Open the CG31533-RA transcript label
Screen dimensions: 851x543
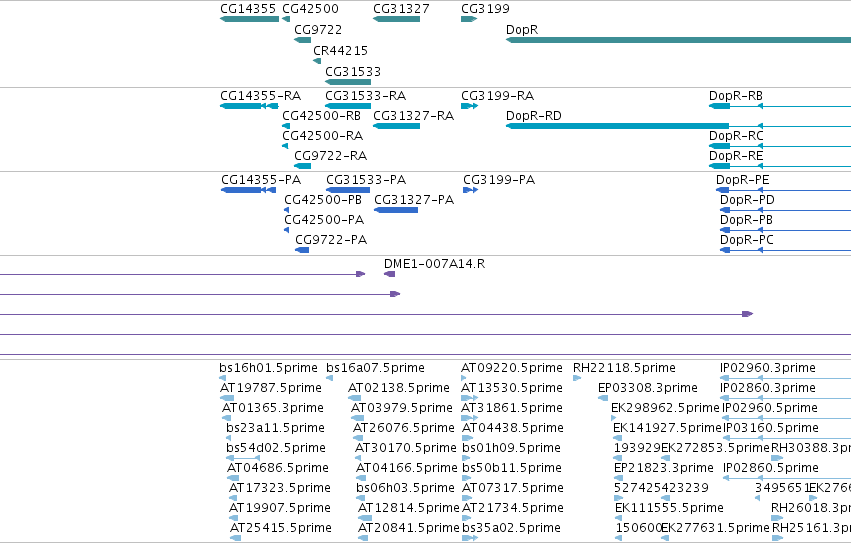point(365,96)
